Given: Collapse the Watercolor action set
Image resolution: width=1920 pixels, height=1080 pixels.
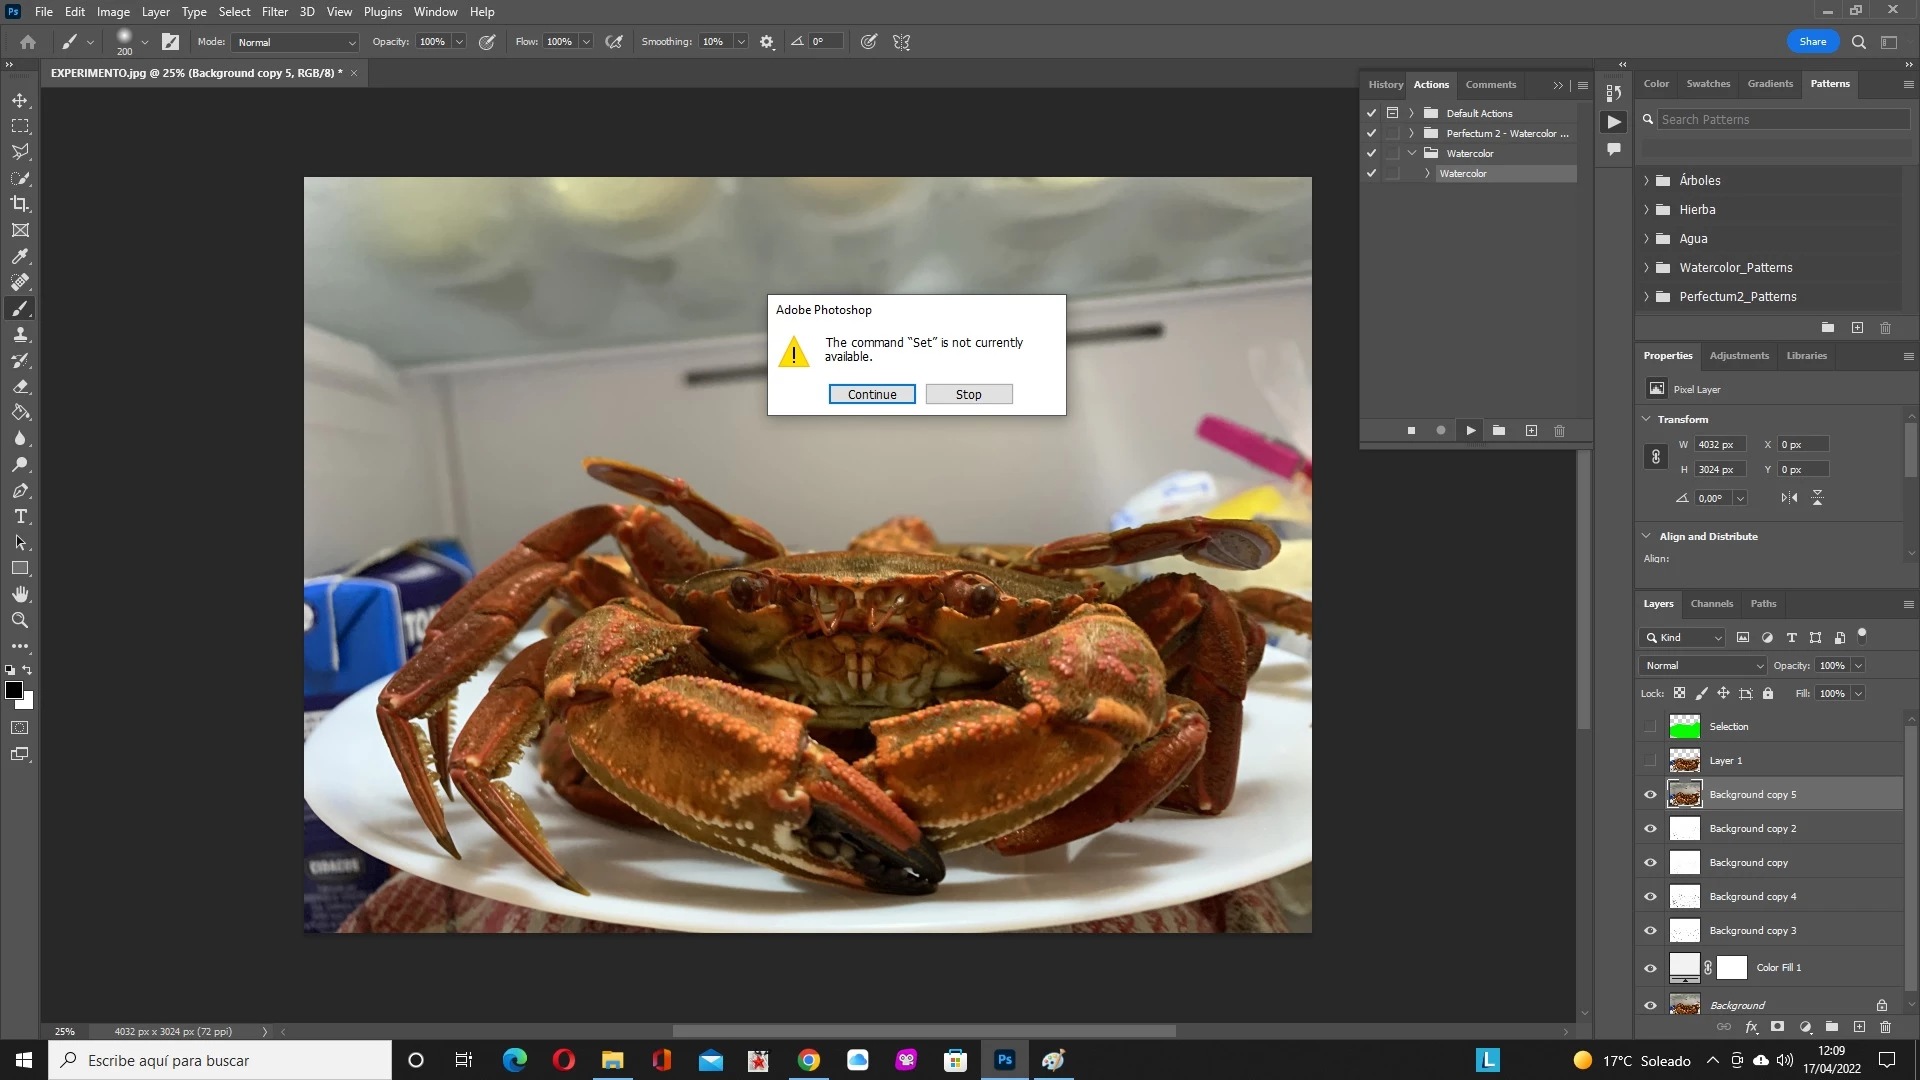Looking at the screenshot, I should click(x=1412, y=153).
